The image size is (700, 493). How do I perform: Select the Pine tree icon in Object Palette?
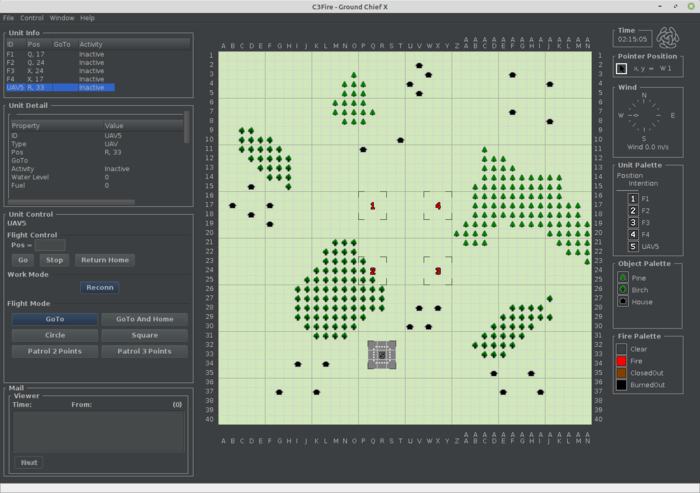623,277
